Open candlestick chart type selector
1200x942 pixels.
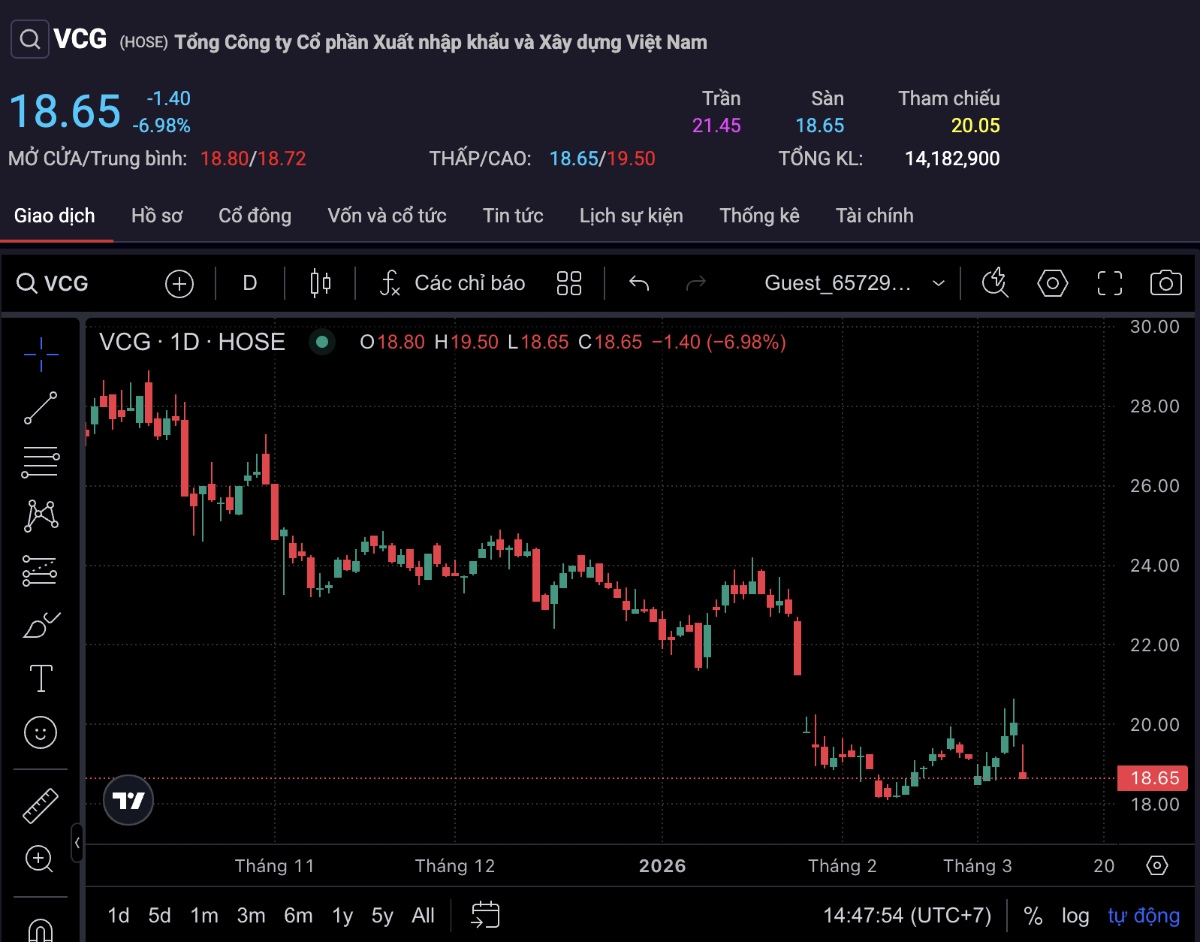point(320,283)
